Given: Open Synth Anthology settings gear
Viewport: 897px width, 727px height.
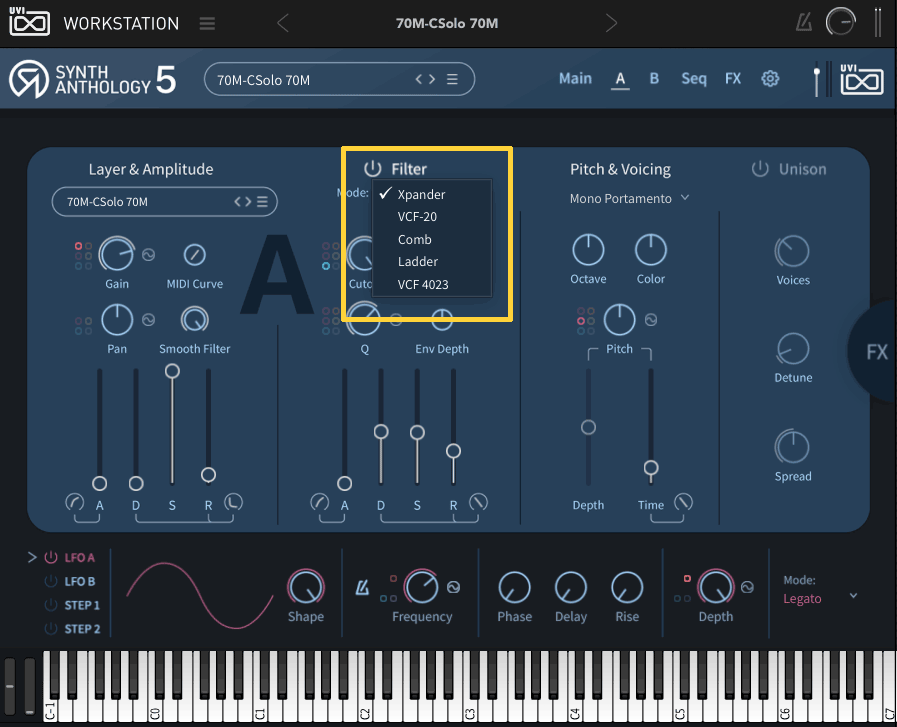Looking at the screenshot, I should tap(770, 78).
